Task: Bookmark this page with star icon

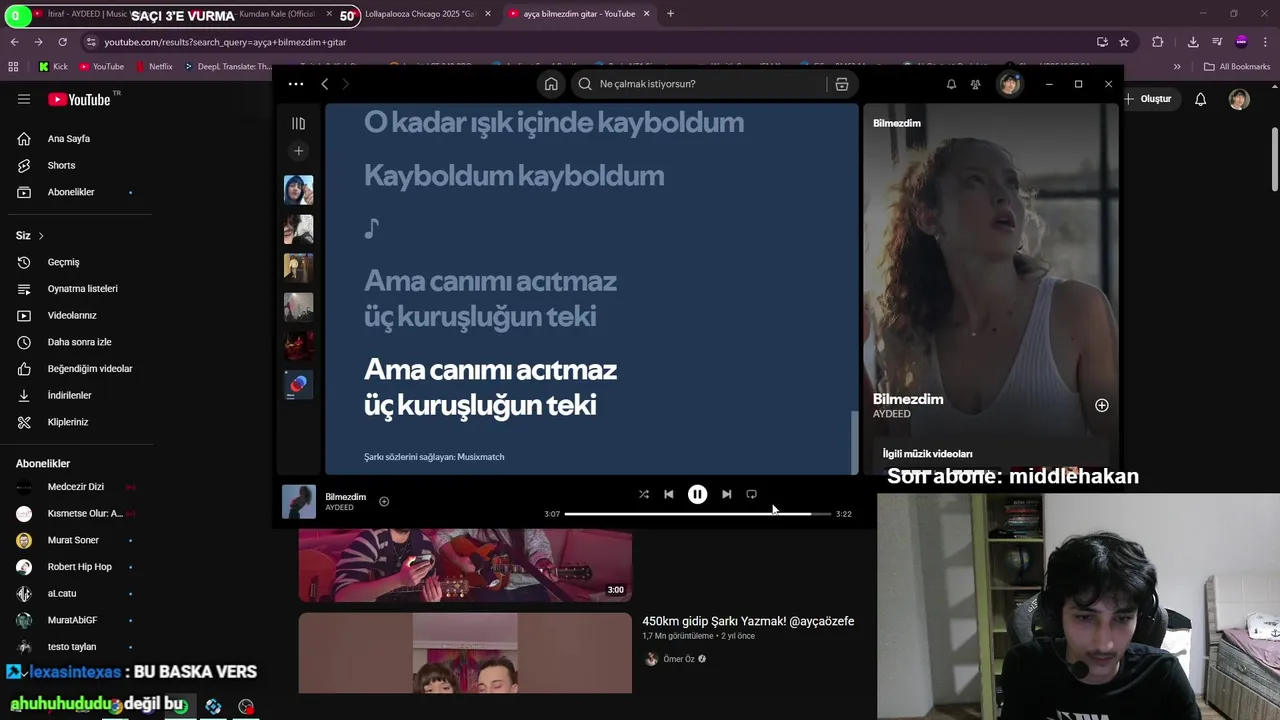Action: pos(1124,42)
